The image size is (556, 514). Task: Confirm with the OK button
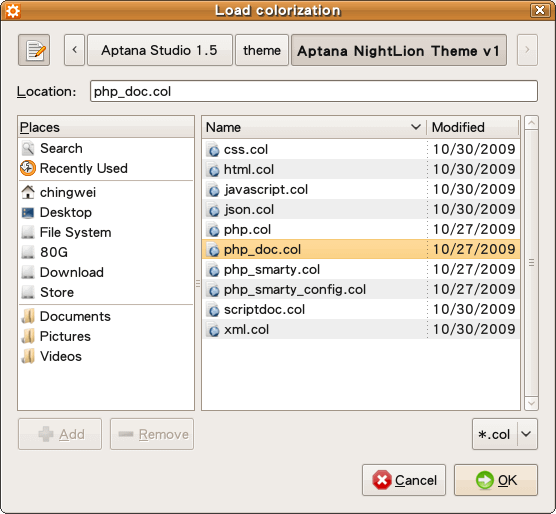pos(496,480)
